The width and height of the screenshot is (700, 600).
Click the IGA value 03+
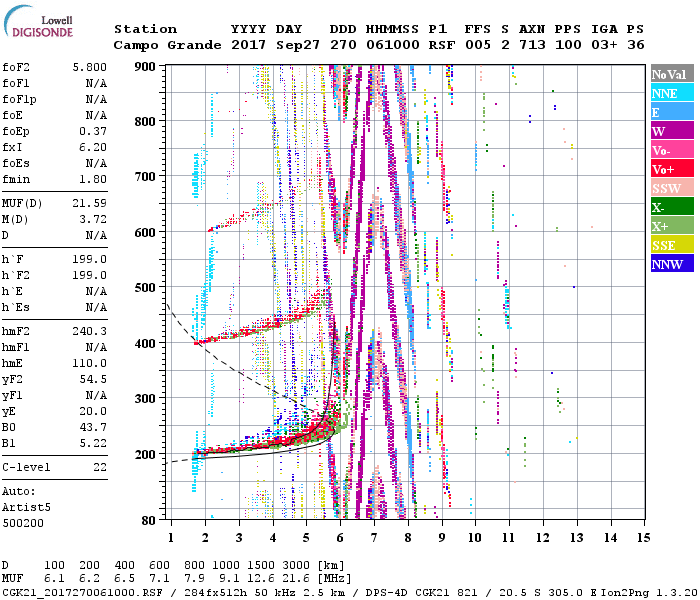(x=604, y=45)
